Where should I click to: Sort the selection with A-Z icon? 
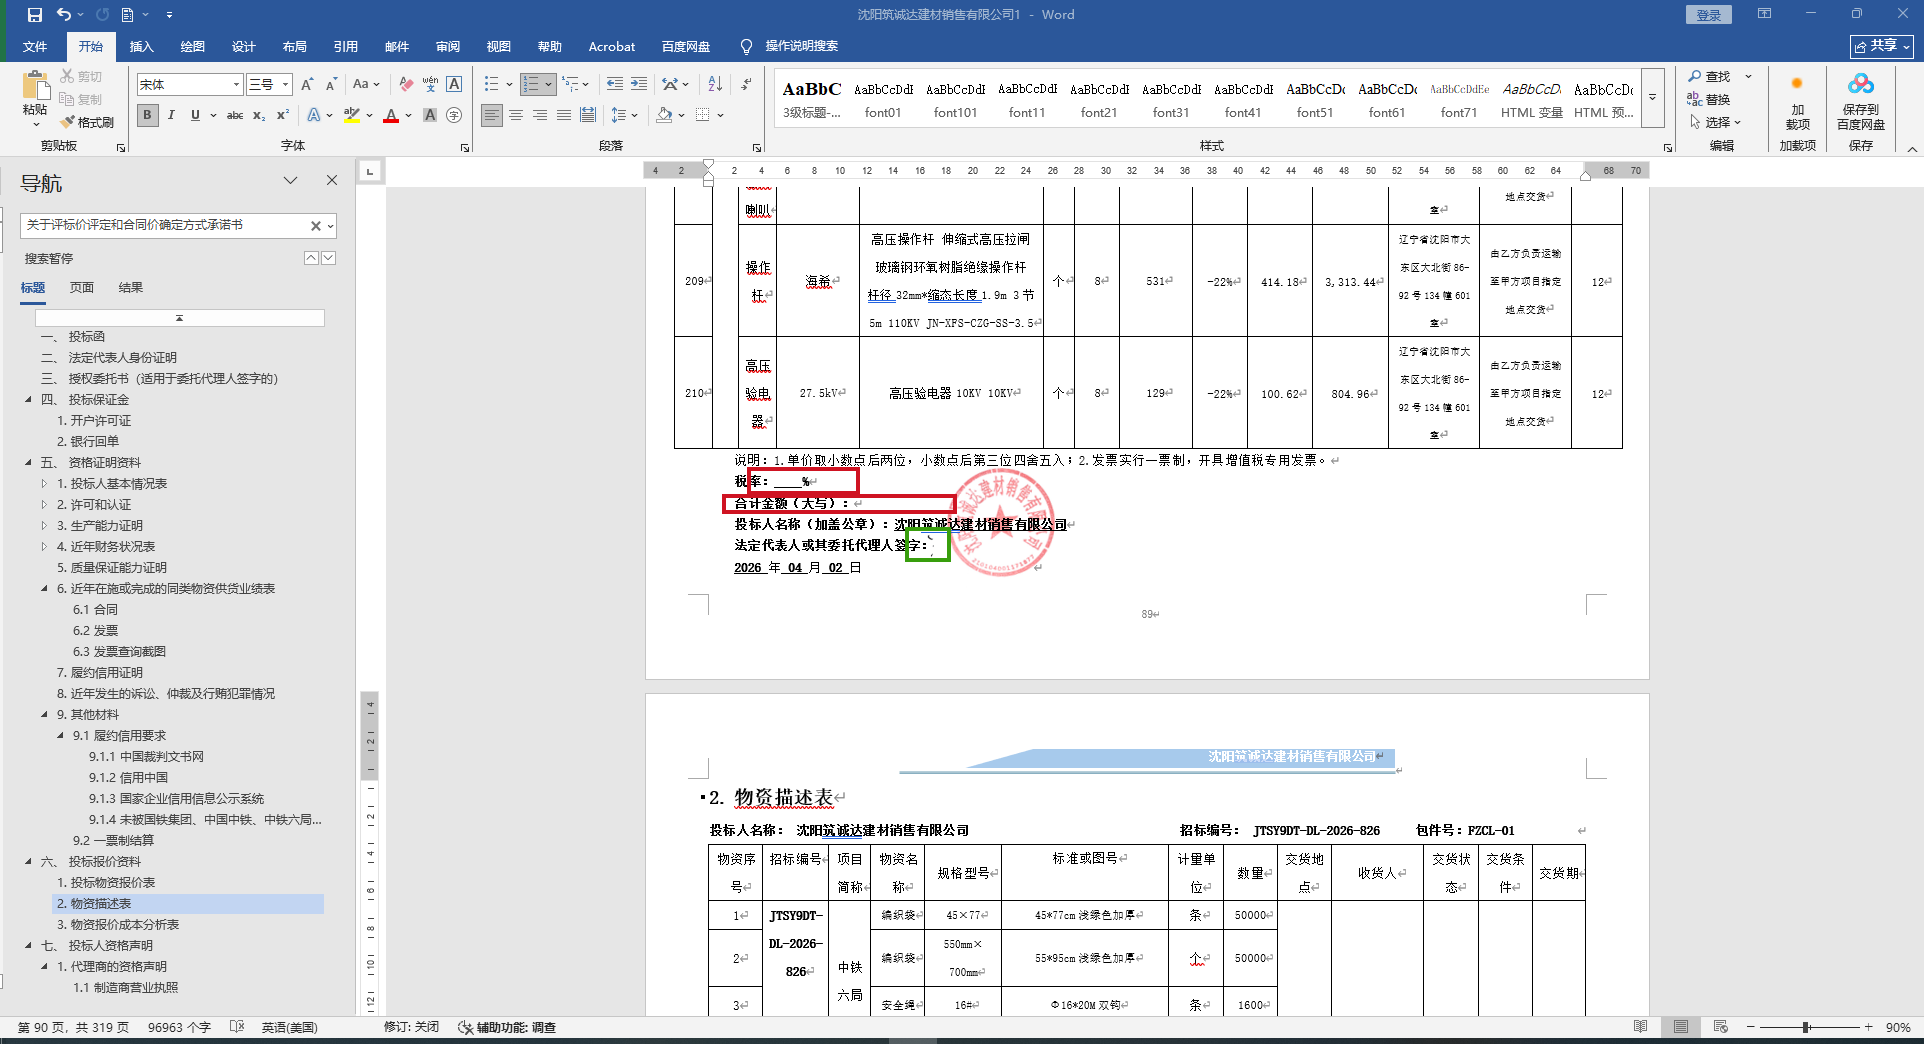click(715, 85)
